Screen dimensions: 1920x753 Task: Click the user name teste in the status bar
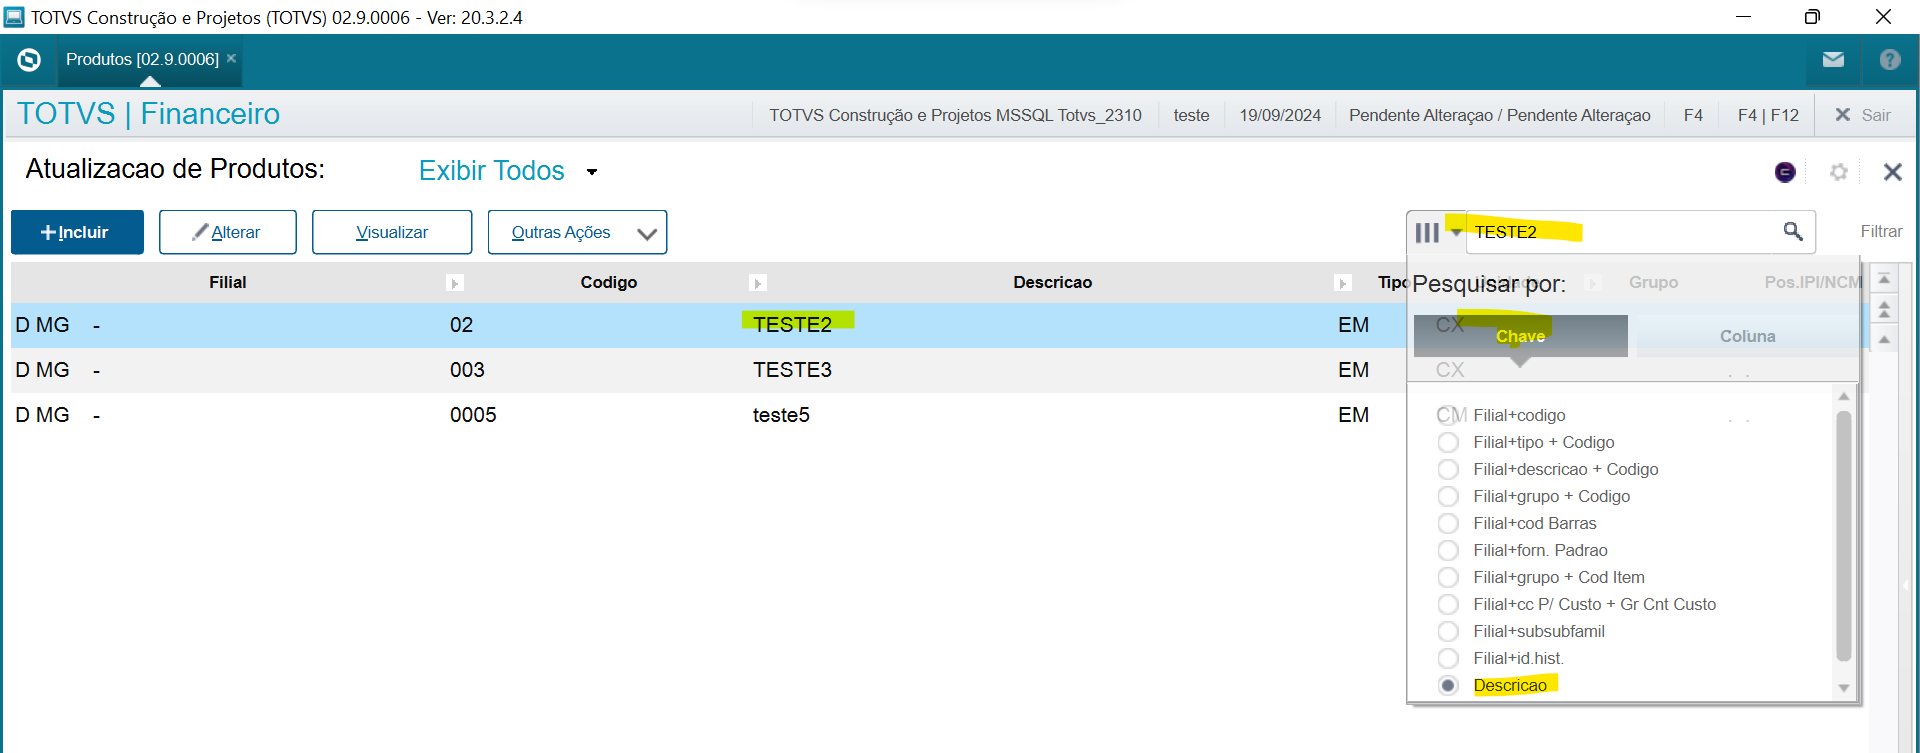[1191, 115]
